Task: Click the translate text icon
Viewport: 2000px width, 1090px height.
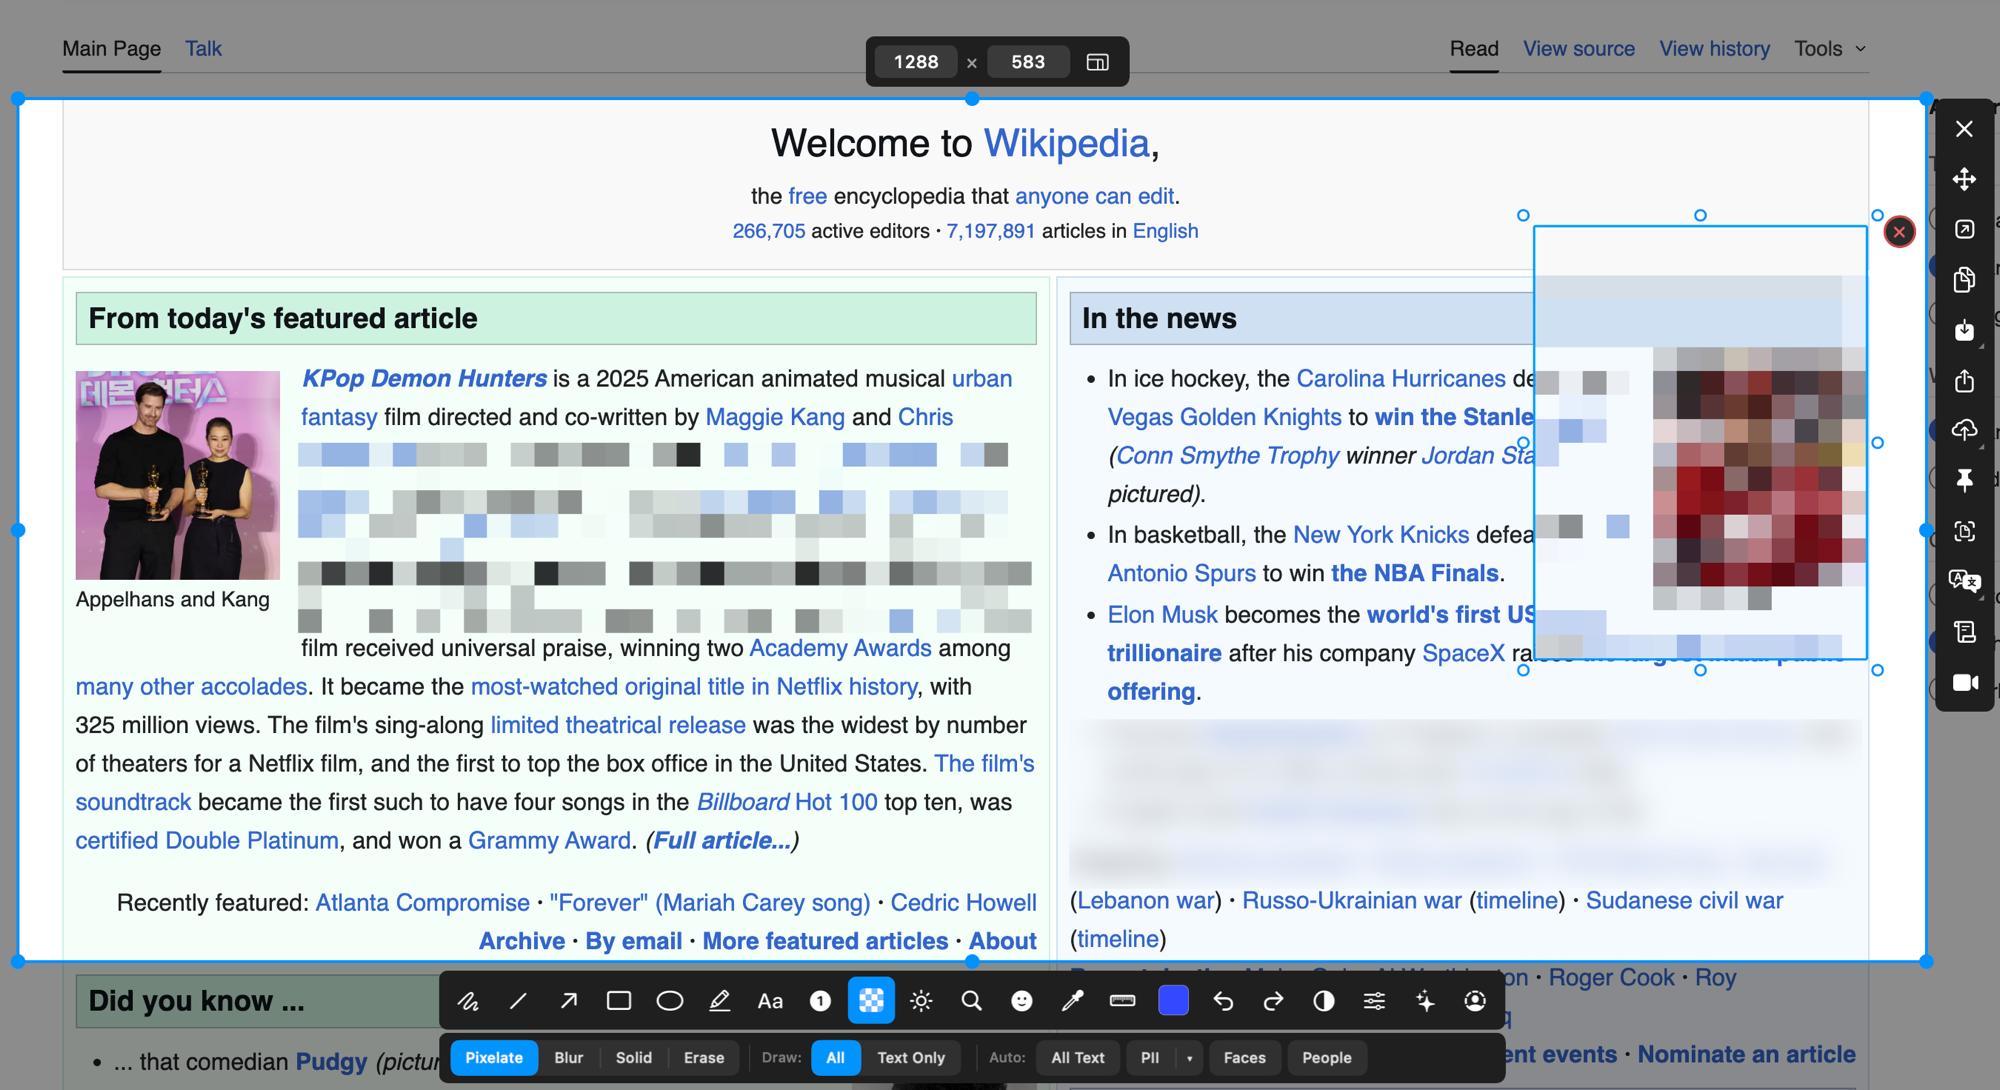Action: click(1964, 581)
